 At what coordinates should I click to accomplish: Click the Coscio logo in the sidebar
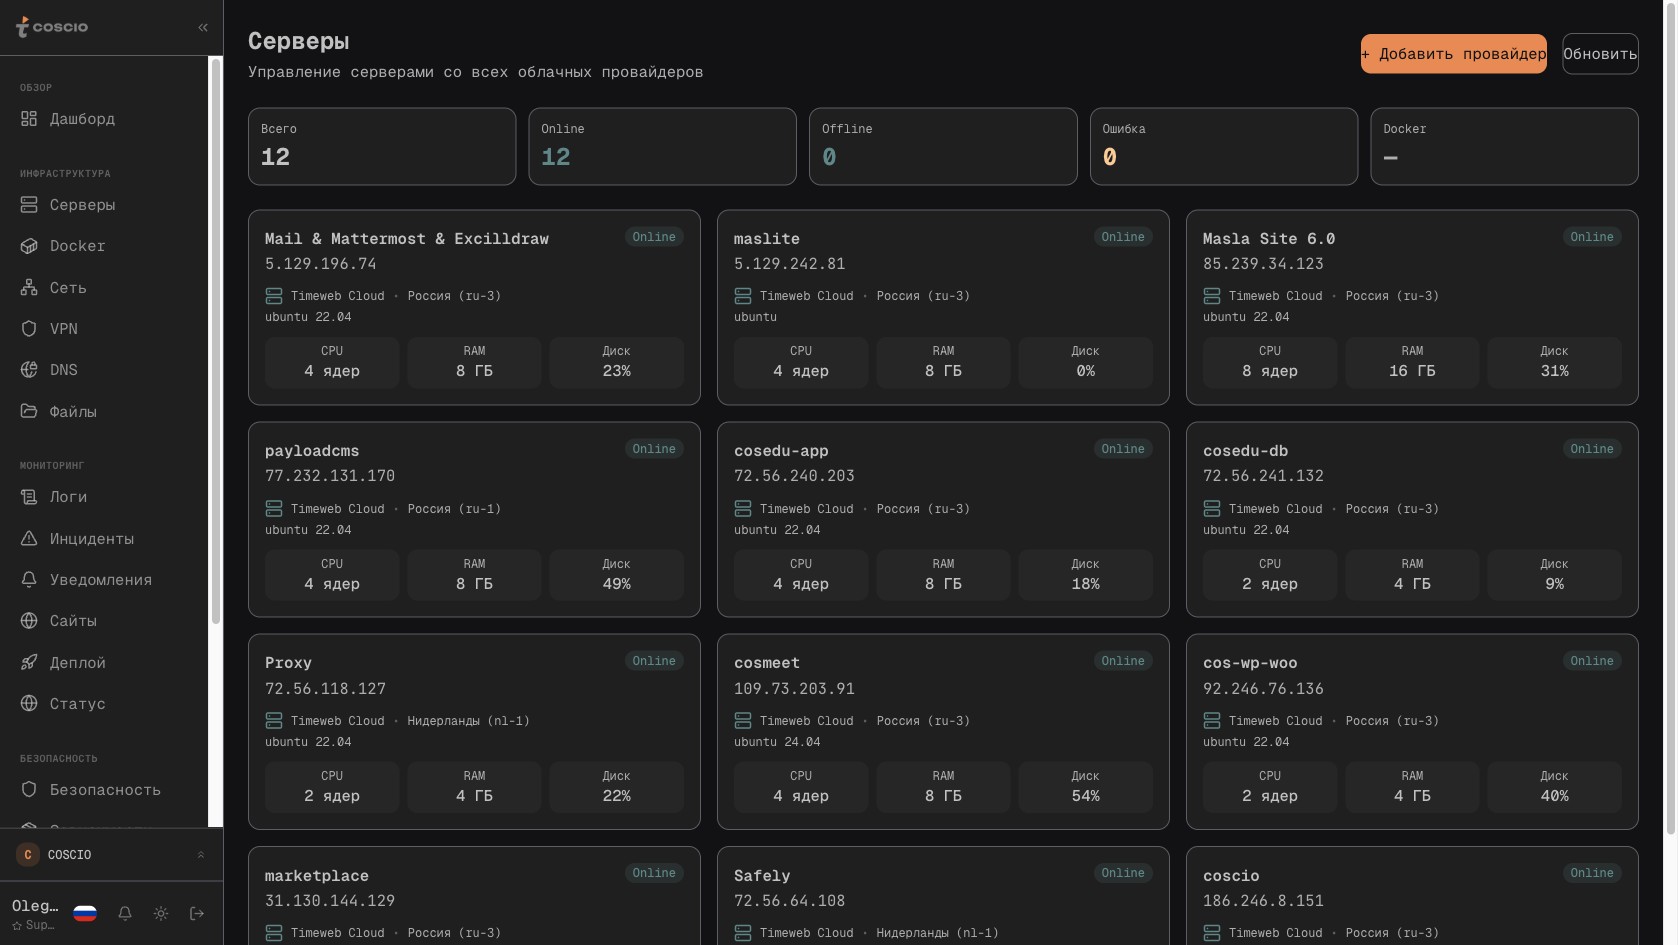(x=52, y=27)
